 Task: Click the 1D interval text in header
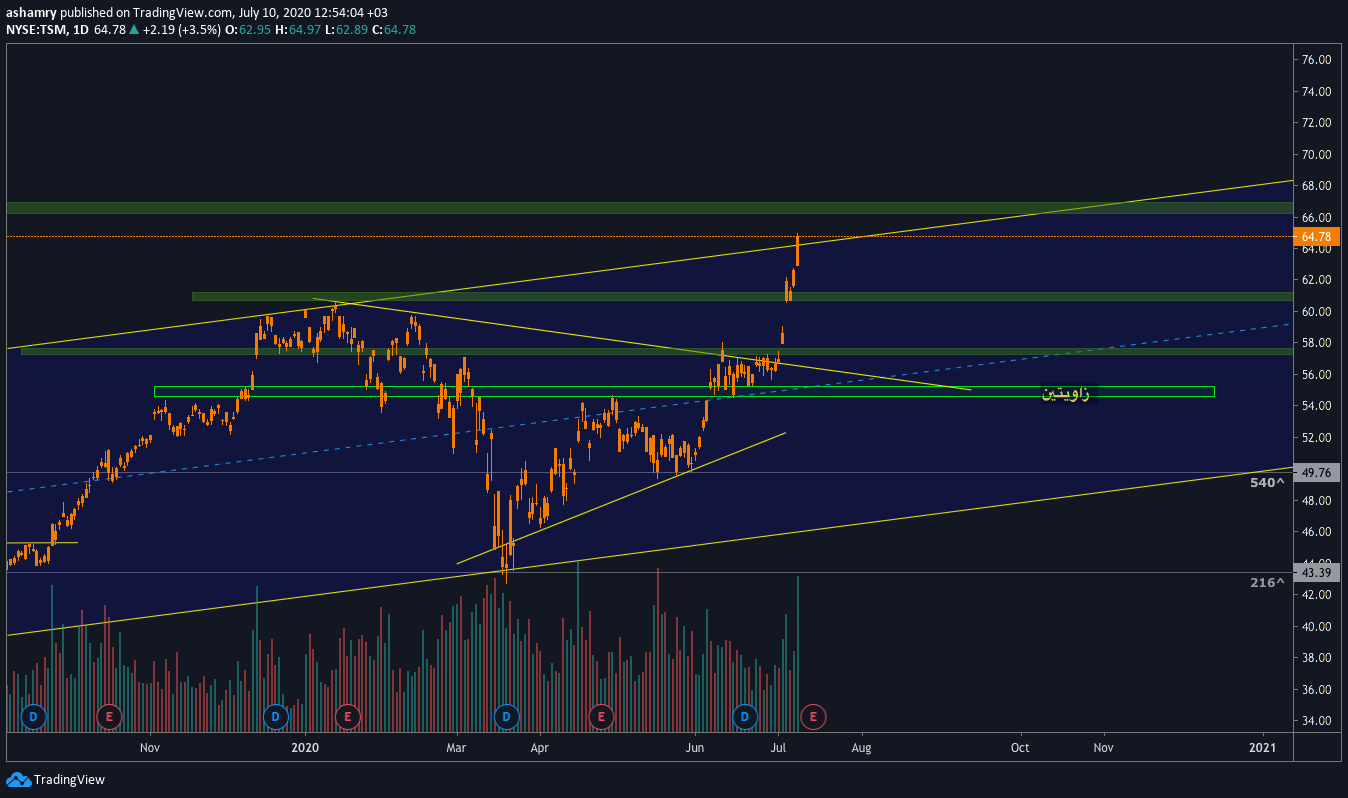pyautogui.click(x=81, y=30)
